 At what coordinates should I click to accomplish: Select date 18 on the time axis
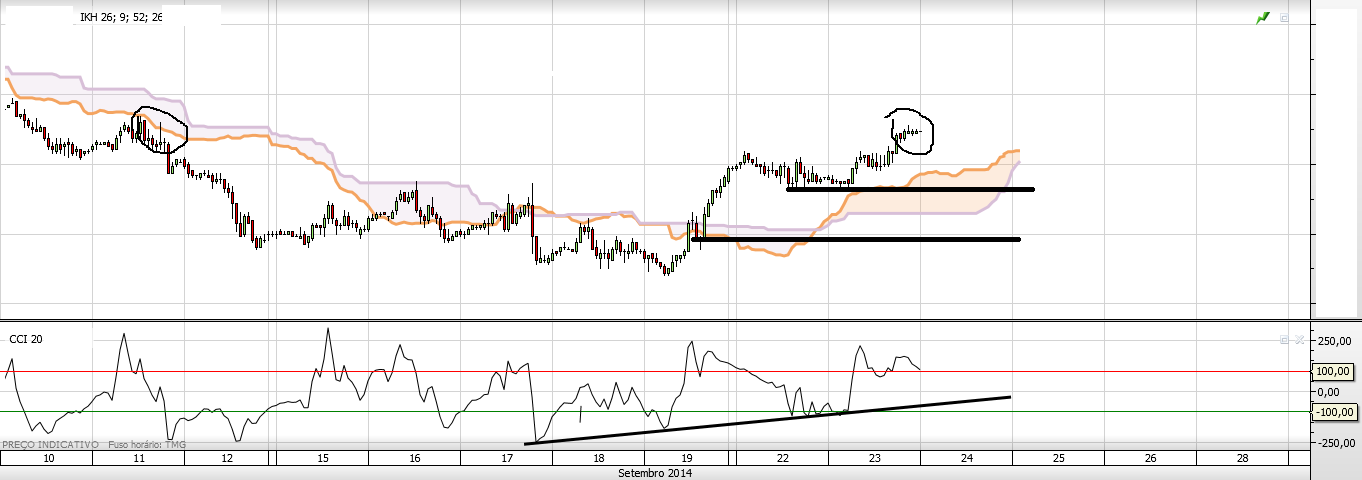coord(598,458)
